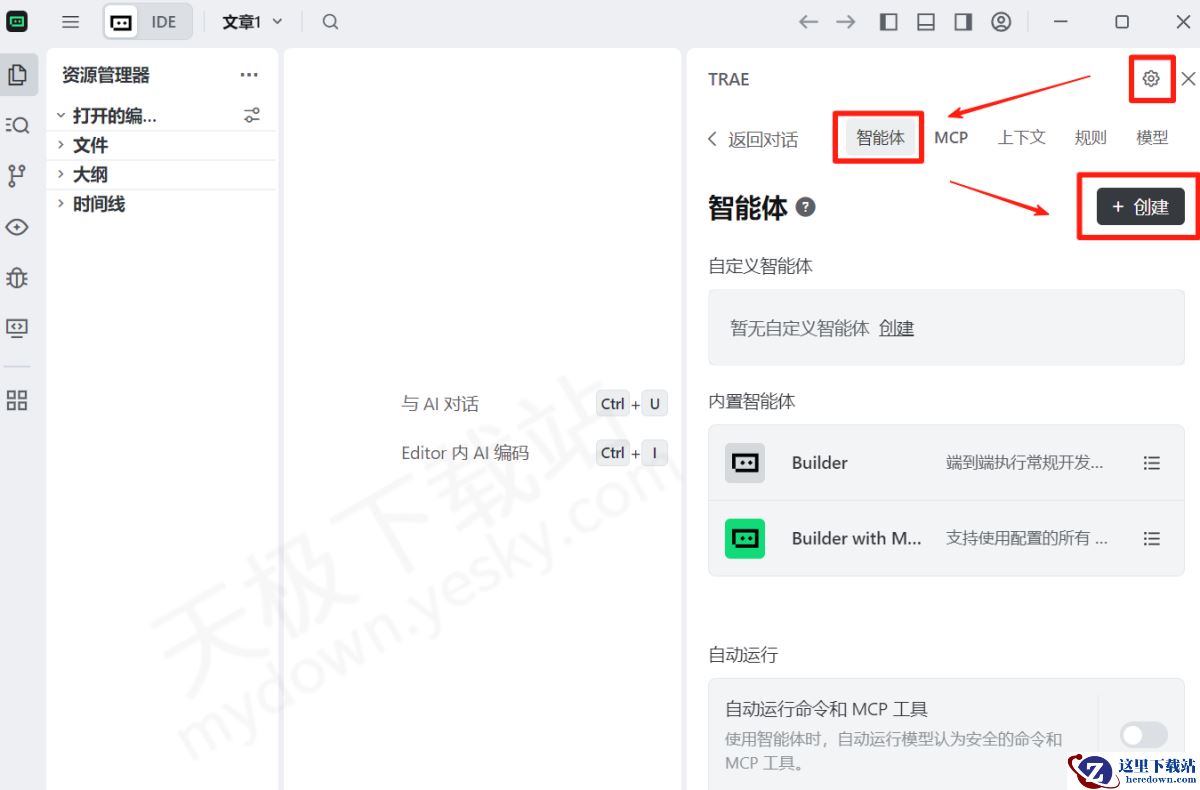The image size is (1200, 790).
Task: Open the Search view in activity bar
Action: tap(17, 125)
